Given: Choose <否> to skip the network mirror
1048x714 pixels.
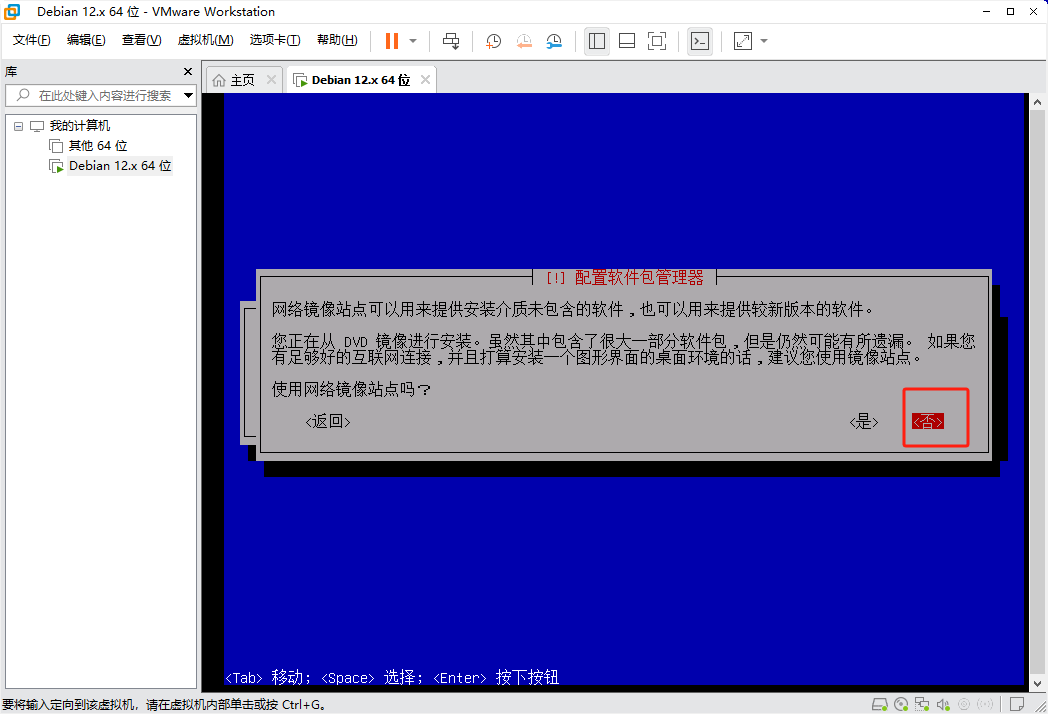Looking at the screenshot, I should pyautogui.click(x=928, y=422).
